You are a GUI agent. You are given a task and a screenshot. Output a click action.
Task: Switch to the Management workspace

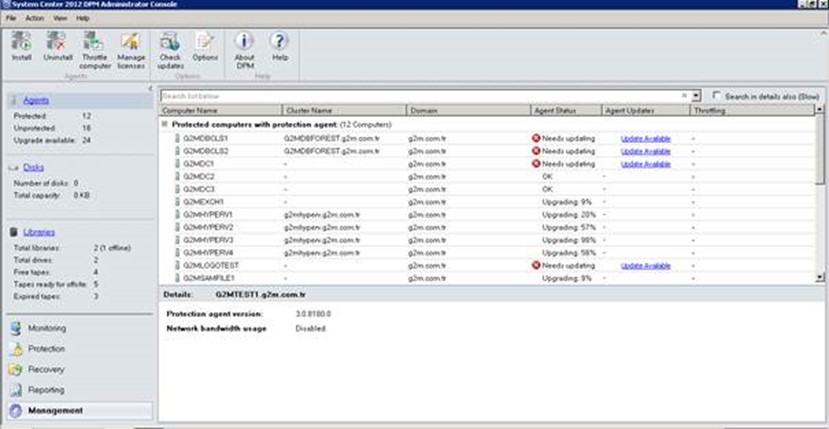pos(79,410)
